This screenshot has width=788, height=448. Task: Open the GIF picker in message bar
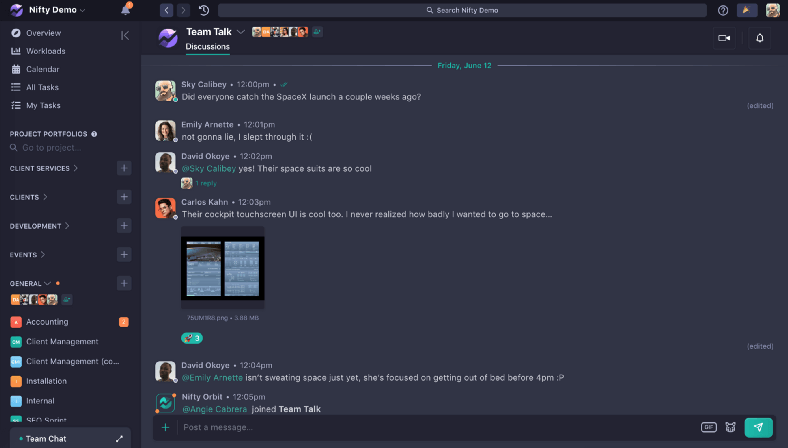709,427
